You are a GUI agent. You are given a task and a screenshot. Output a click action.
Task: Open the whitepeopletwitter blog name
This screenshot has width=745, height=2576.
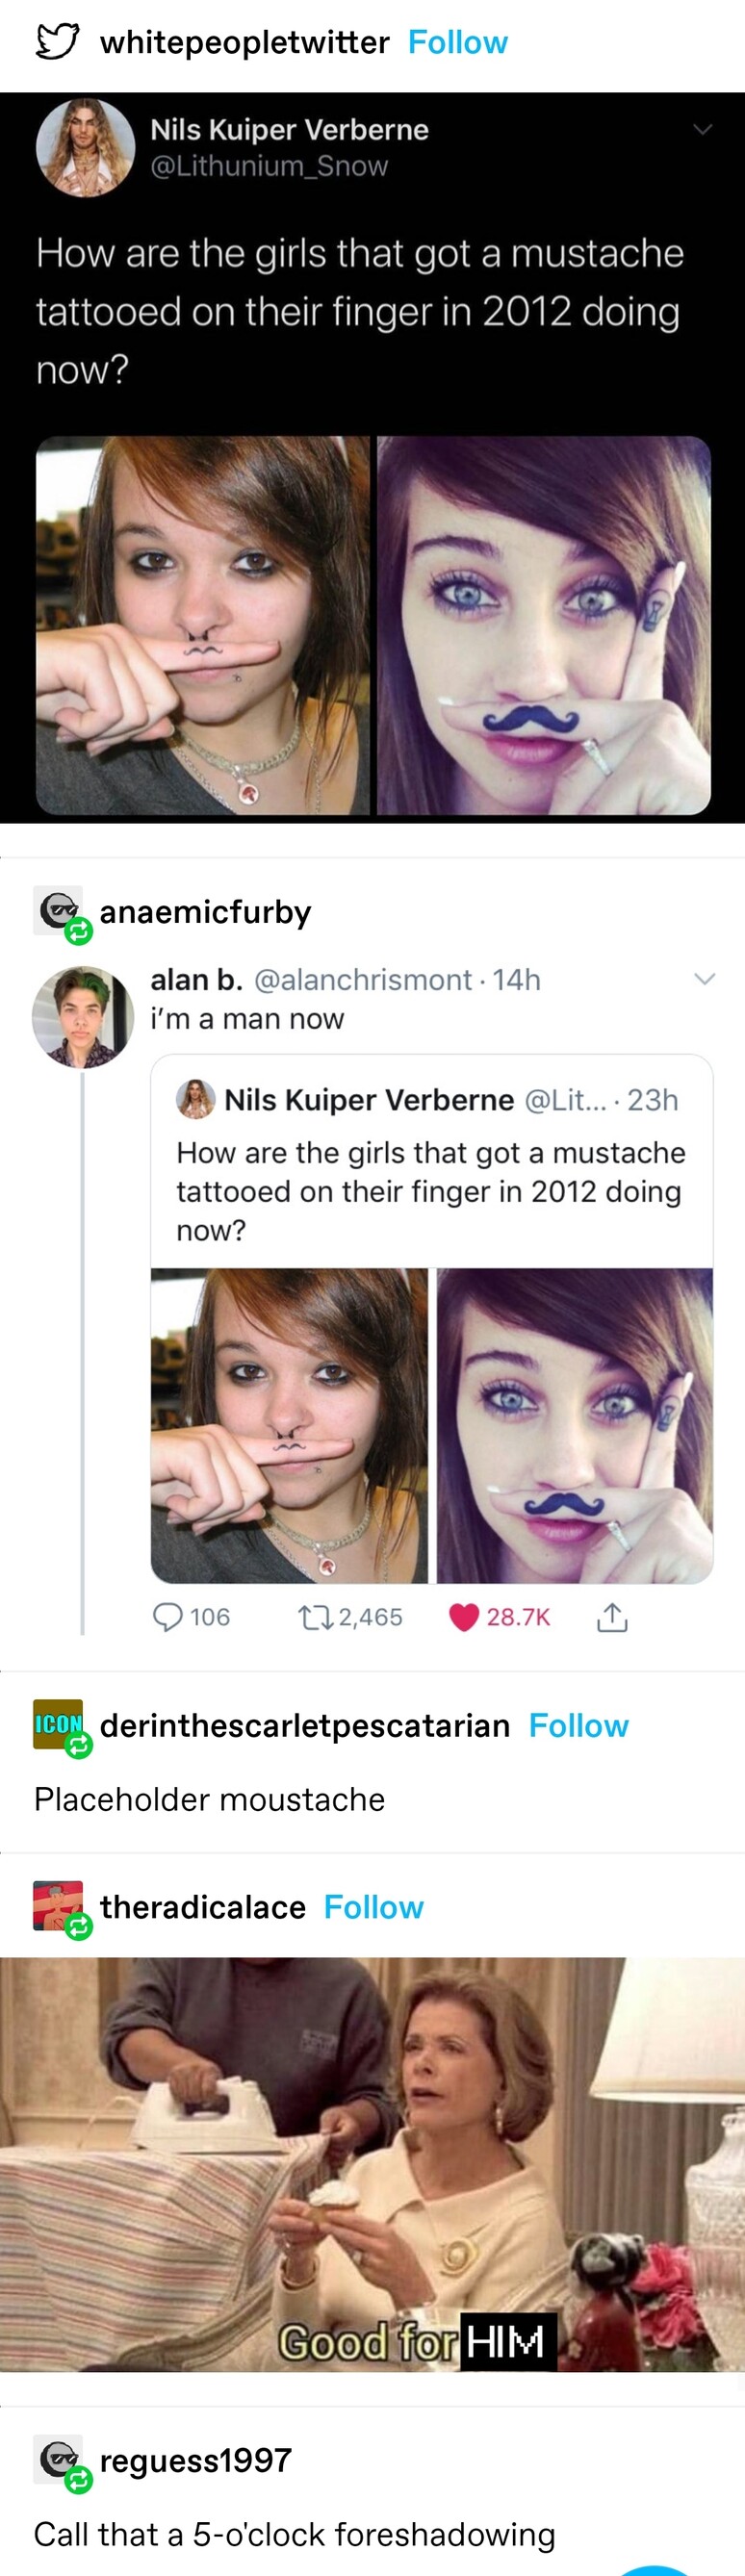click(244, 42)
